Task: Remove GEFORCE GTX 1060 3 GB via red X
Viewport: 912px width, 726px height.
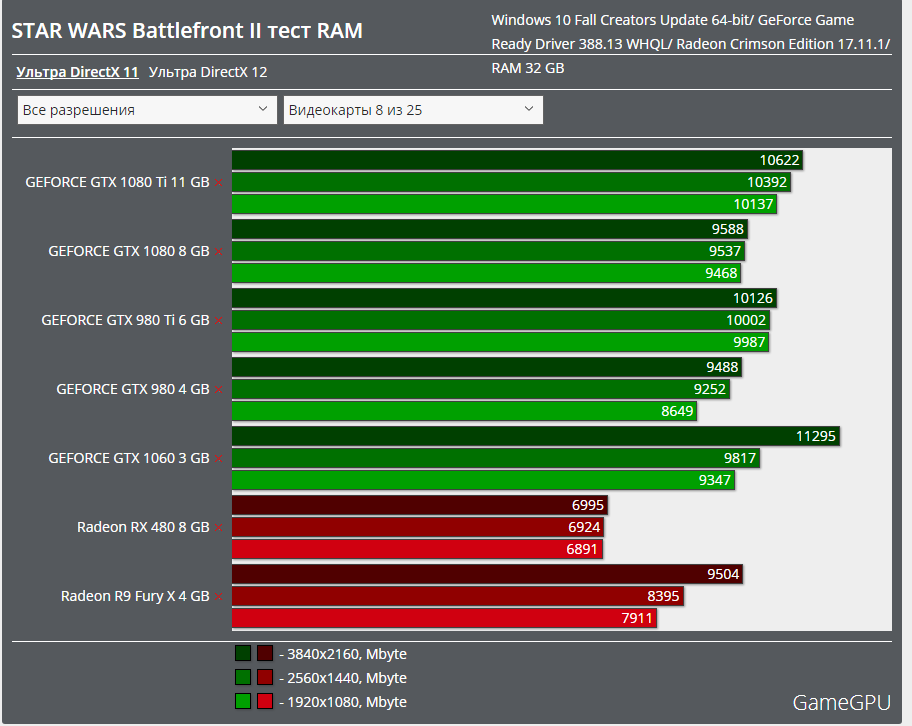Action: [x=219, y=459]
